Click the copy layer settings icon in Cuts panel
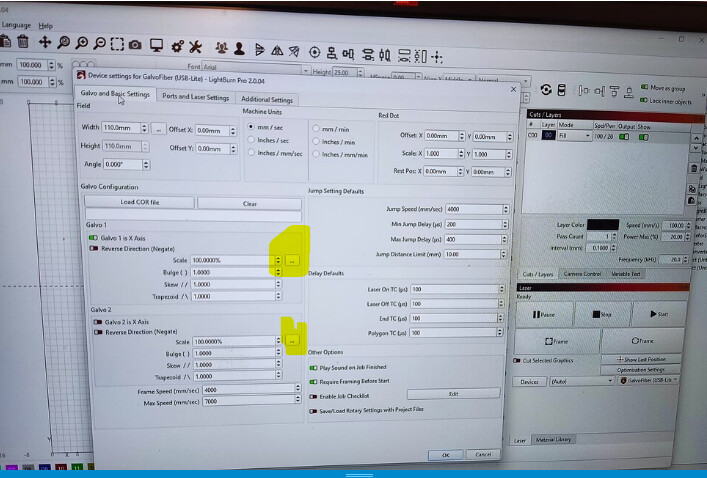The width and height of the screenshot is (707, 478). (692, 188)
